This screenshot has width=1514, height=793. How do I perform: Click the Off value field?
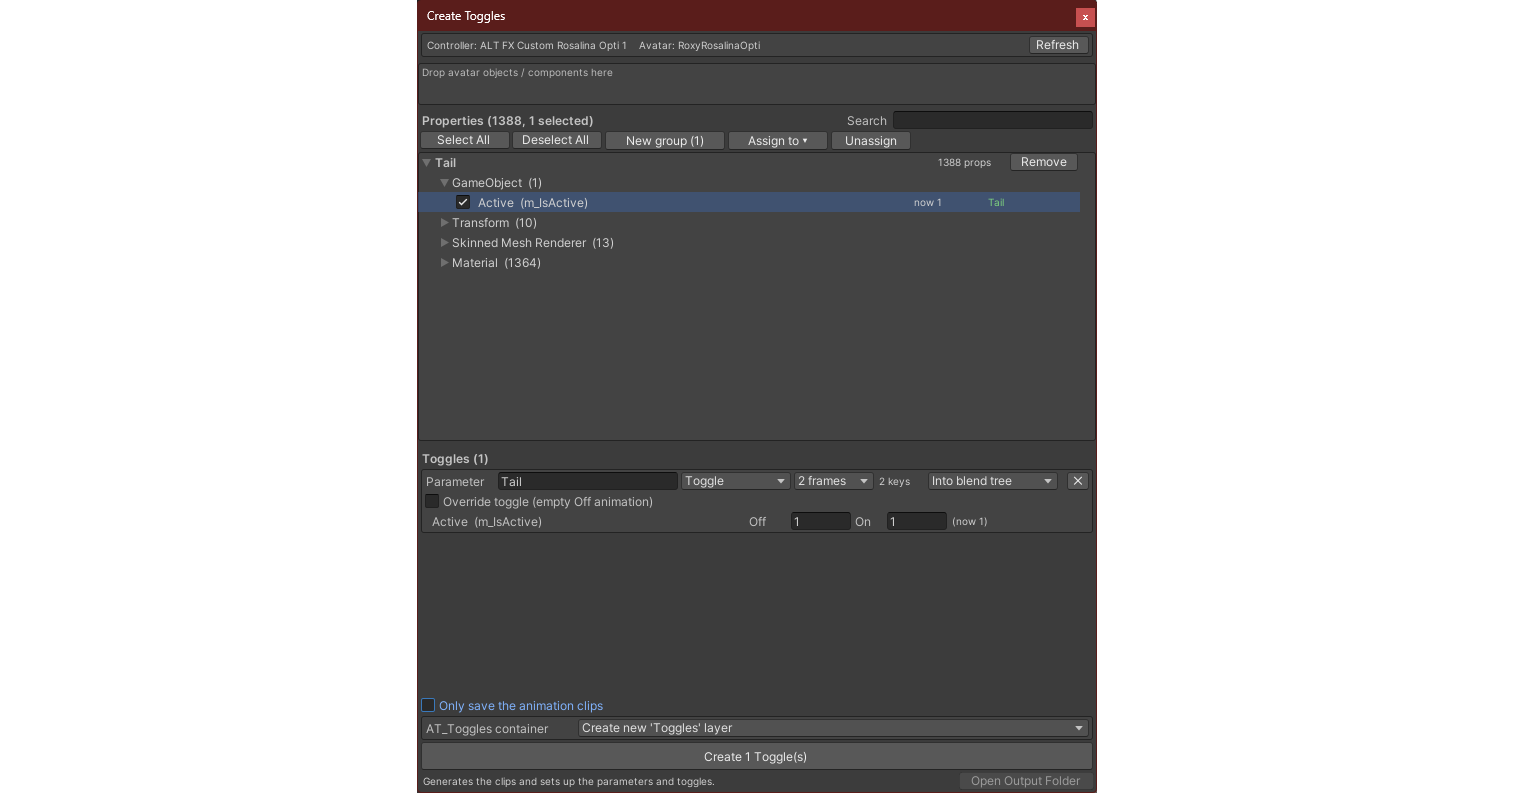[820, 521]
